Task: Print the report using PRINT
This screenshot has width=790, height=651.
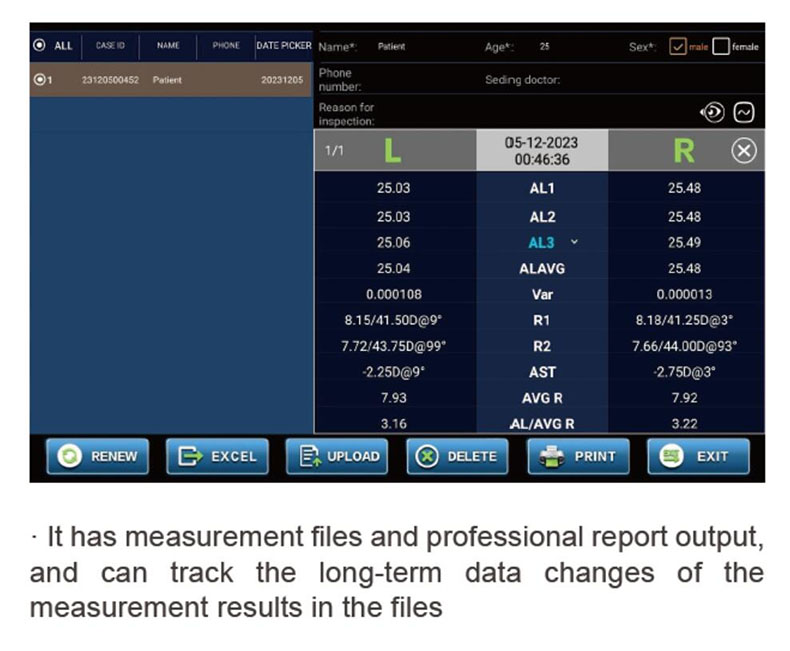Action: point(578,456)
